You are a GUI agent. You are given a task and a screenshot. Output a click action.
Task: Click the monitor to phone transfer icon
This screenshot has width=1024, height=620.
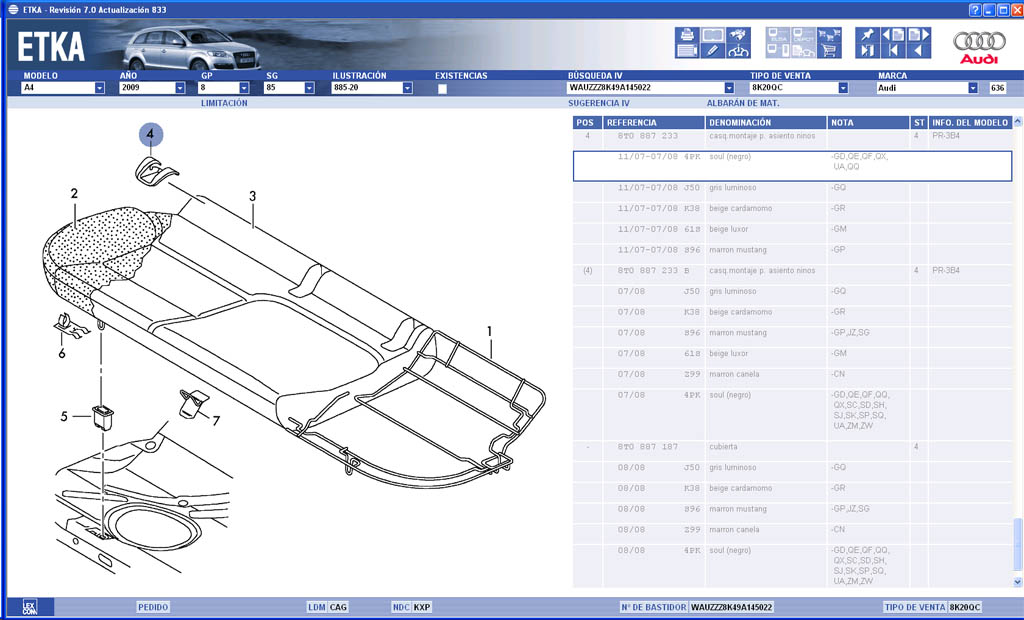[x=778, y=50]
